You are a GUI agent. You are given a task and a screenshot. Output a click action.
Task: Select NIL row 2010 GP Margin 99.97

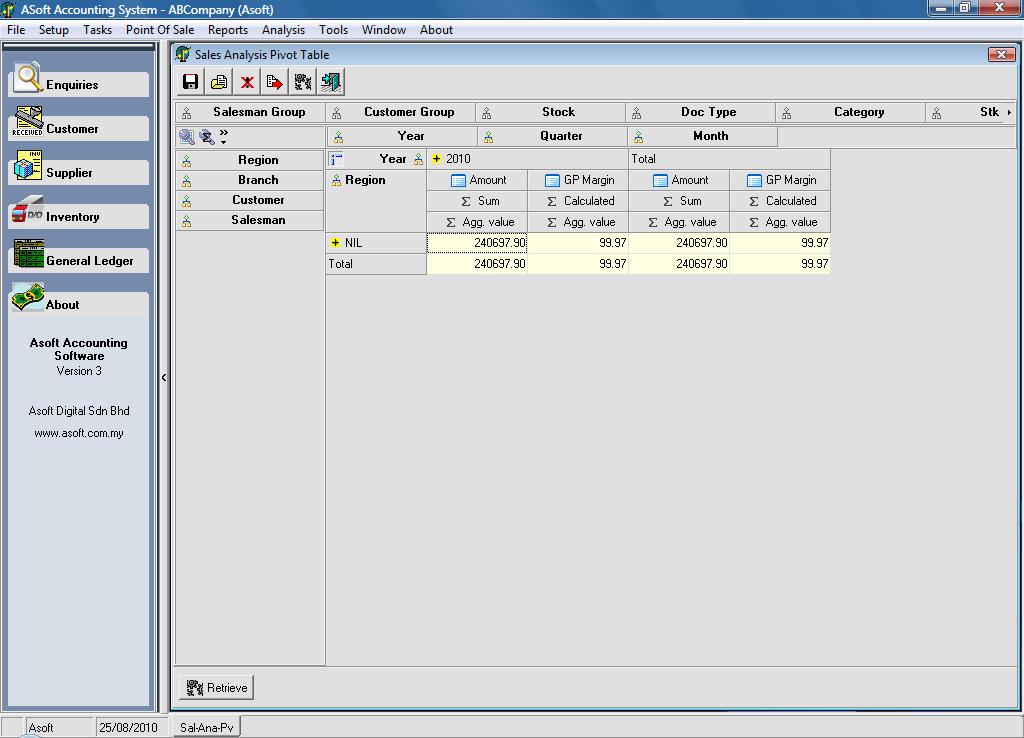point(578,243)
